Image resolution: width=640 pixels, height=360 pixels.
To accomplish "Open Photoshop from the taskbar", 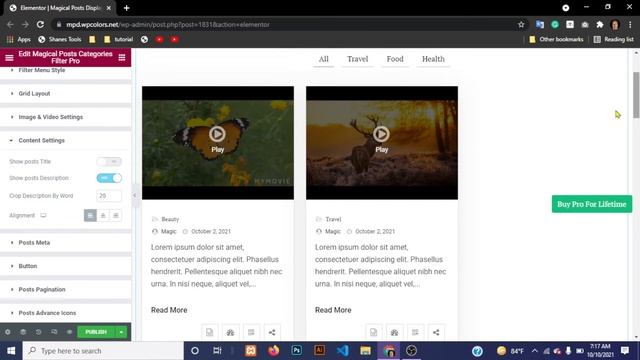I will click(297, 351).
